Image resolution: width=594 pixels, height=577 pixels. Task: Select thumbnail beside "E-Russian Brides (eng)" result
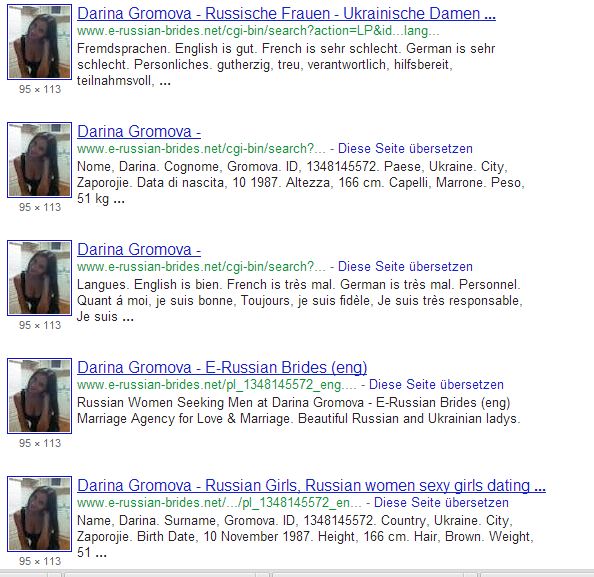pos(39,396)
